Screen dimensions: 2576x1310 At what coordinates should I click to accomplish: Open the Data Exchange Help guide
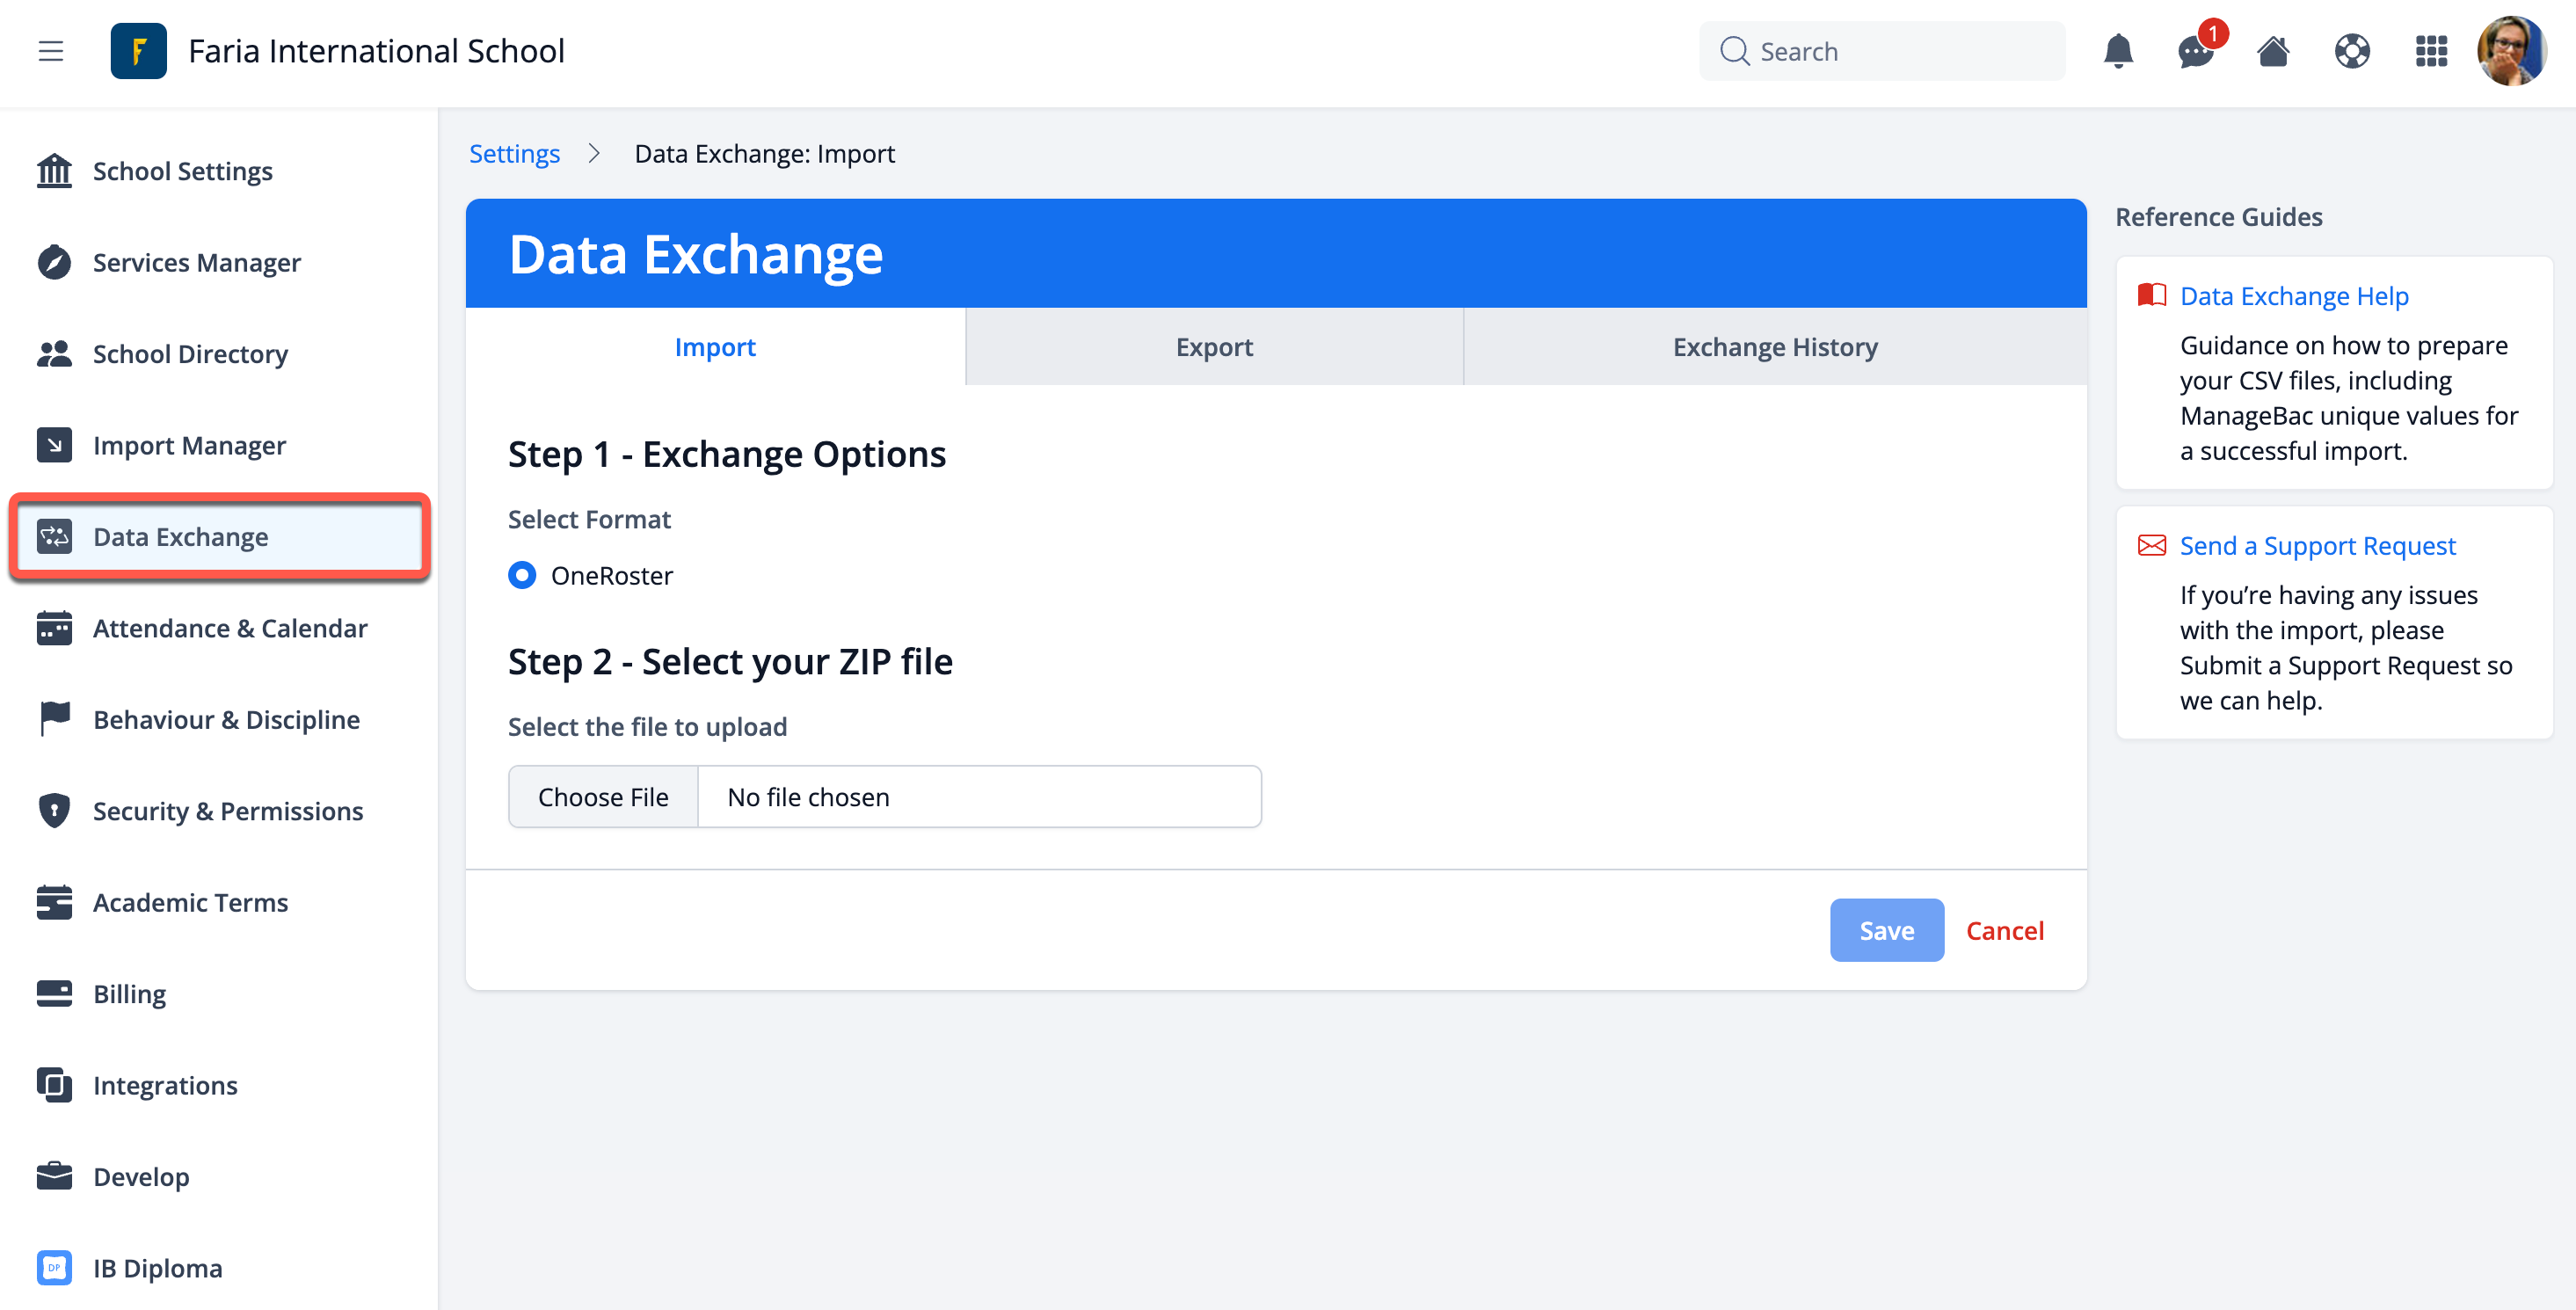(x=2293, y=296)
